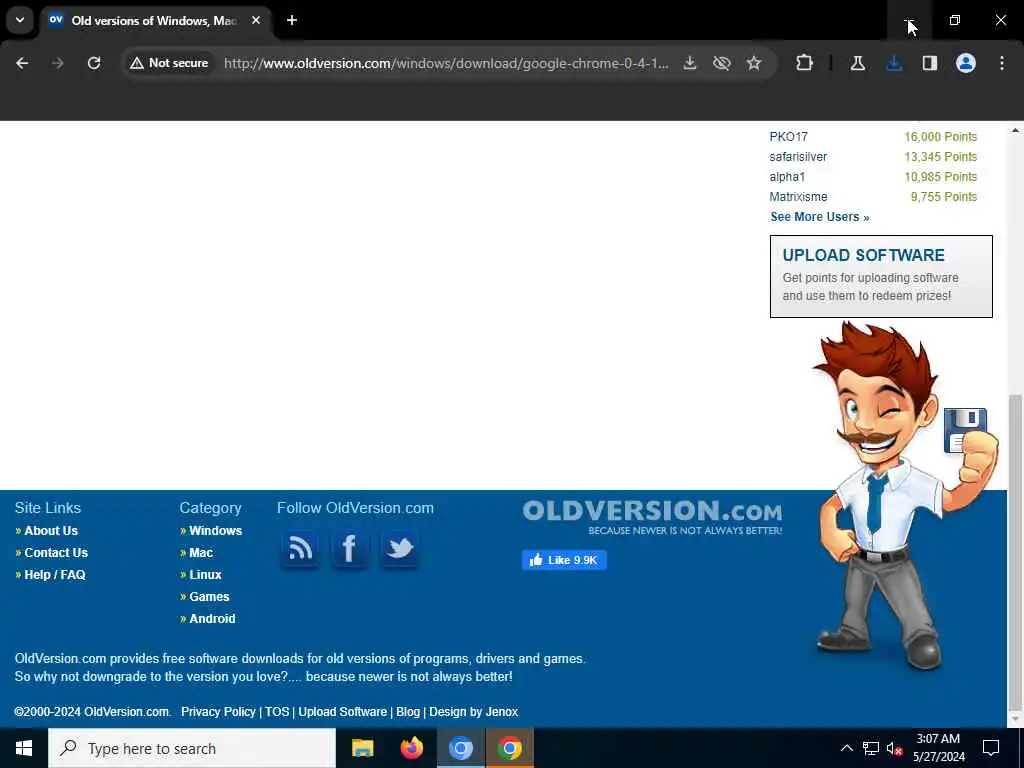Click the muted volume tray icon
The width and height of the screenshot is (1024, 768).
pyautogui.click(x=895, y=748)
